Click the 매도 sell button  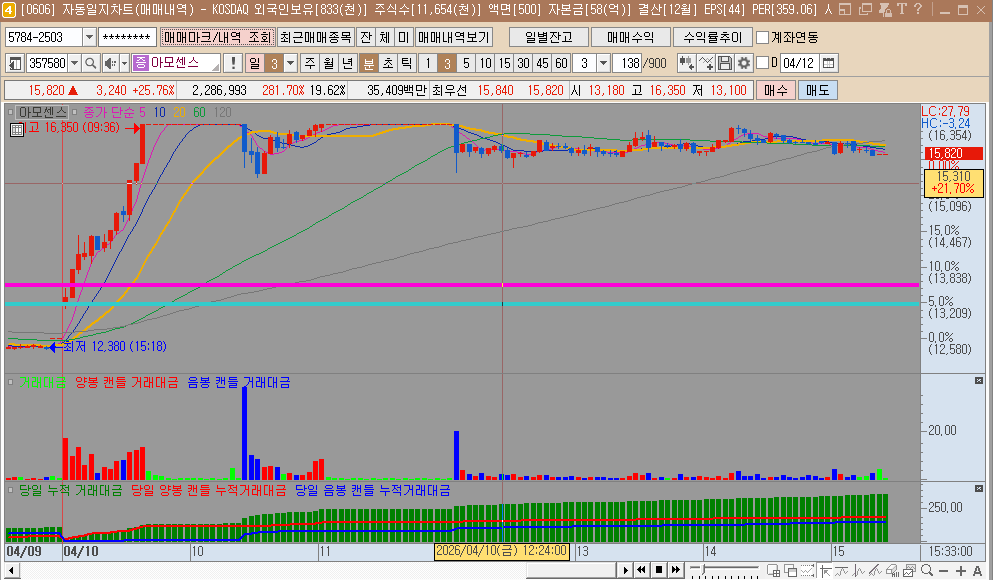pyautogui.click(x=818, y=90)
